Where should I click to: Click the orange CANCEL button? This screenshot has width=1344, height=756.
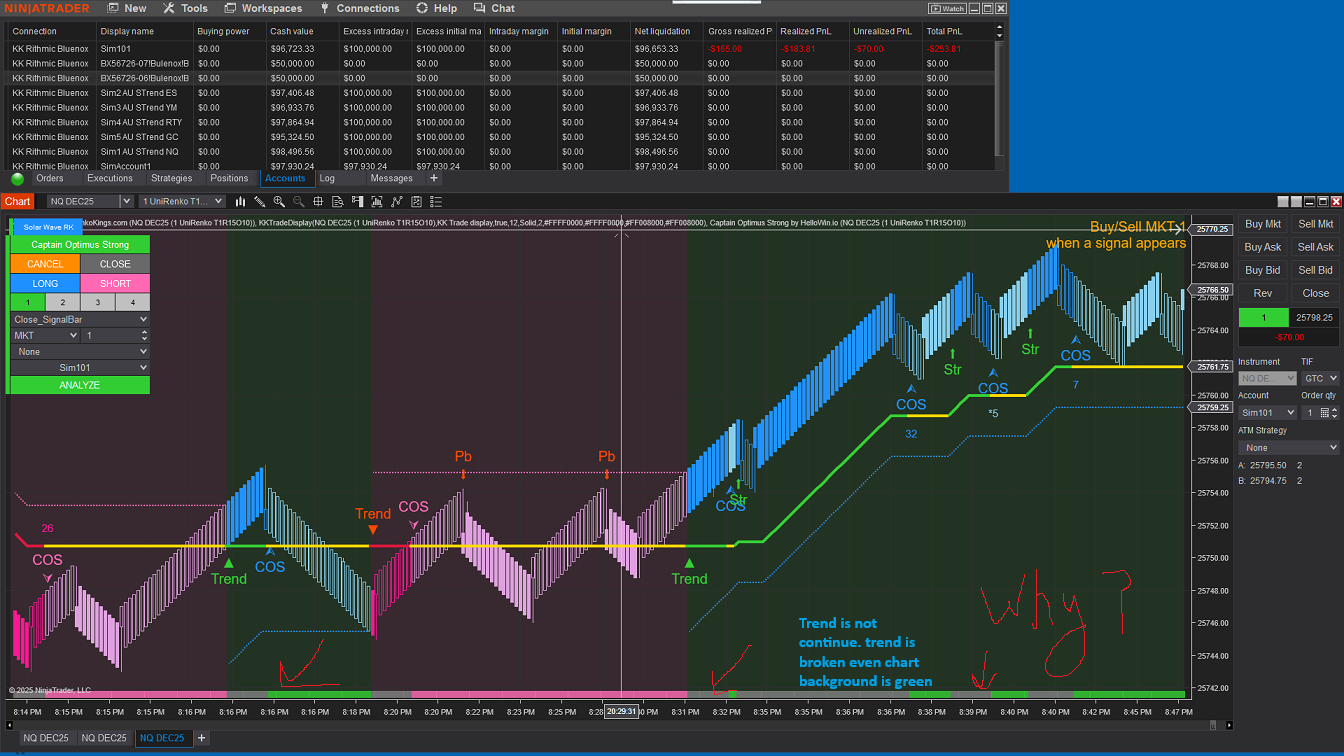[x=45, y=264]
